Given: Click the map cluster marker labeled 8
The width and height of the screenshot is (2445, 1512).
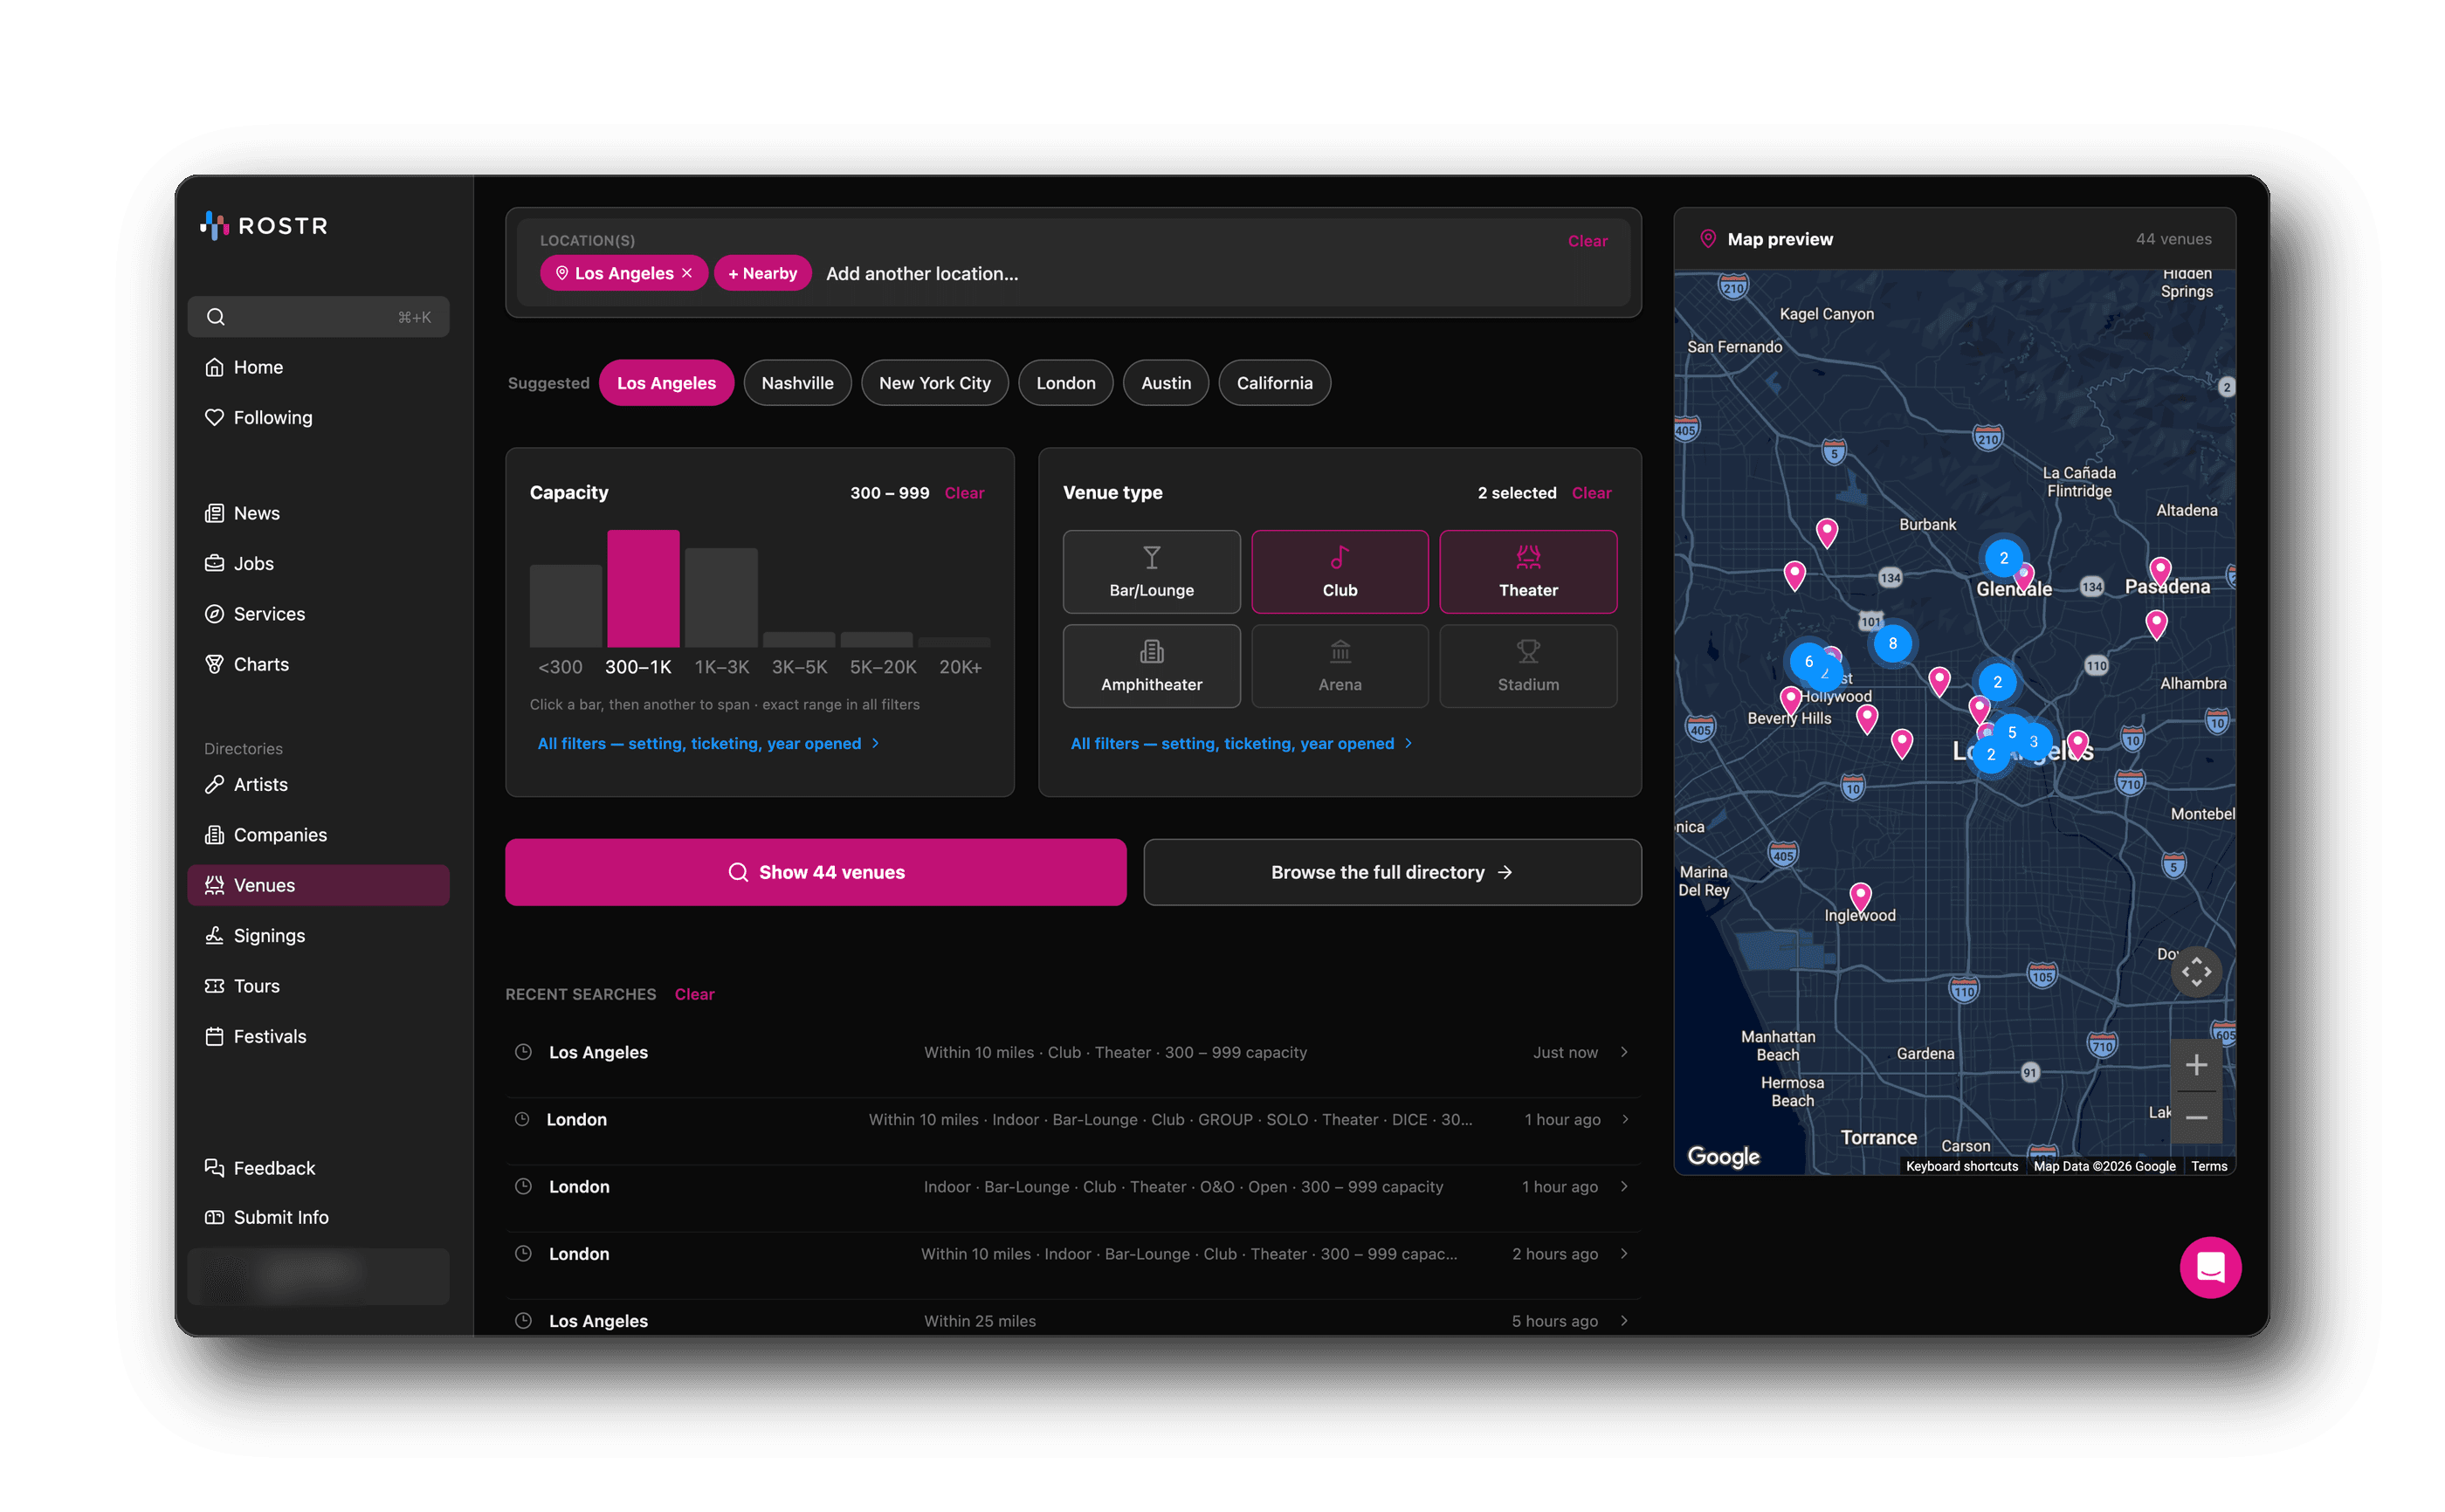Looking at the screenshot, I should click(1891, 643).
